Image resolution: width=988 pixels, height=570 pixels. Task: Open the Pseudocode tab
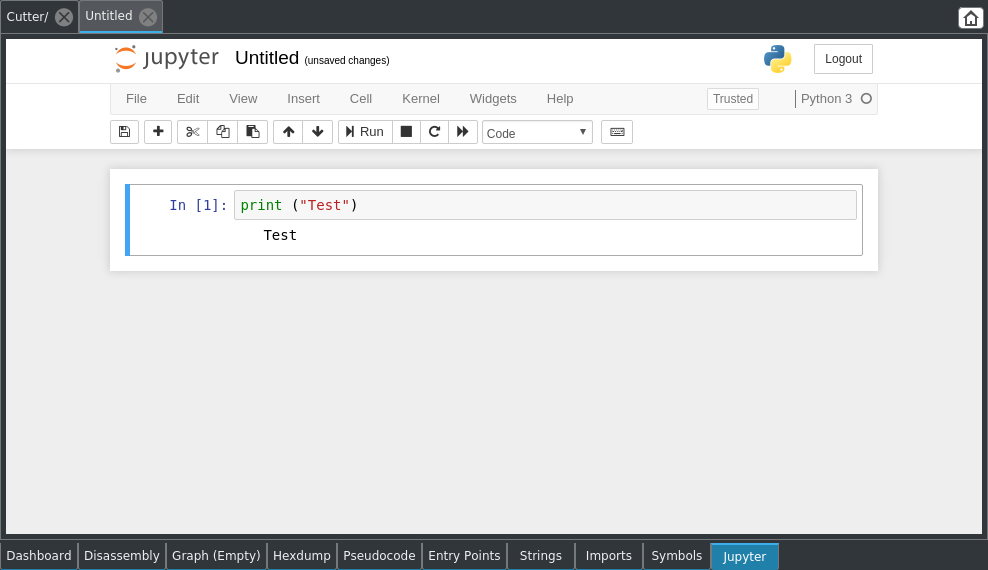click(x=379, y=556)
